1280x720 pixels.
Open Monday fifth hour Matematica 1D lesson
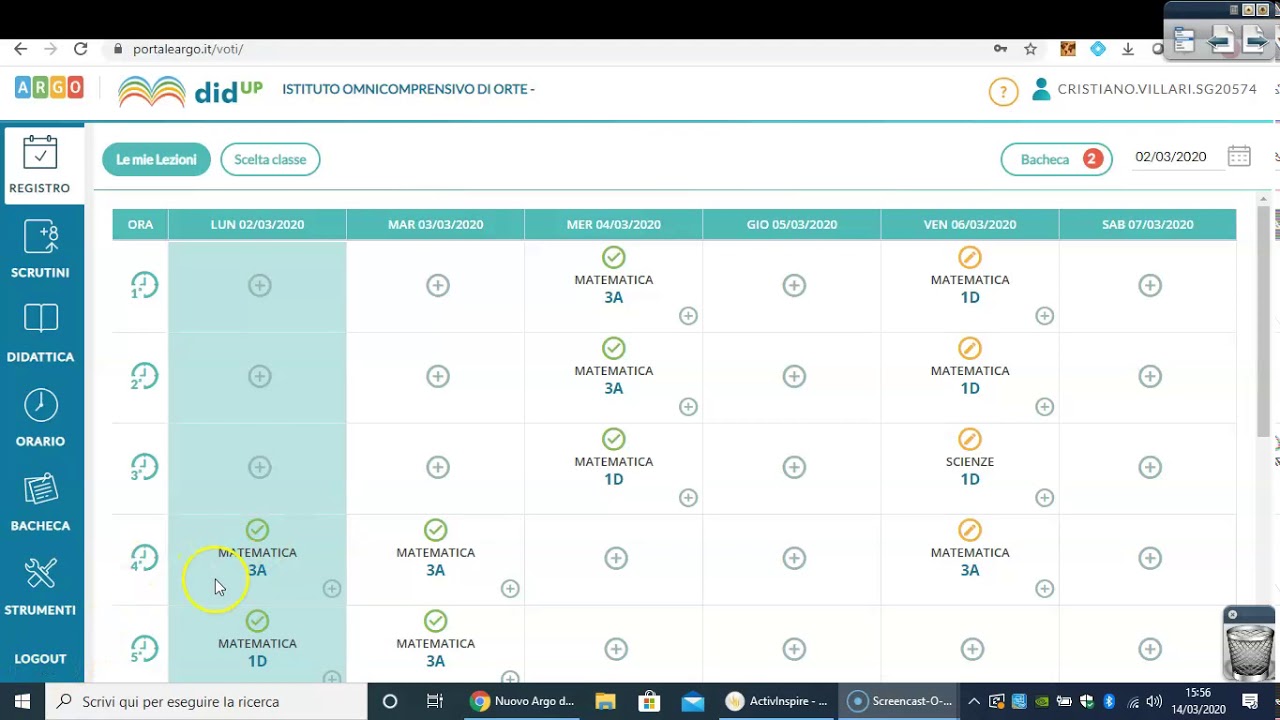click(257, 641)
